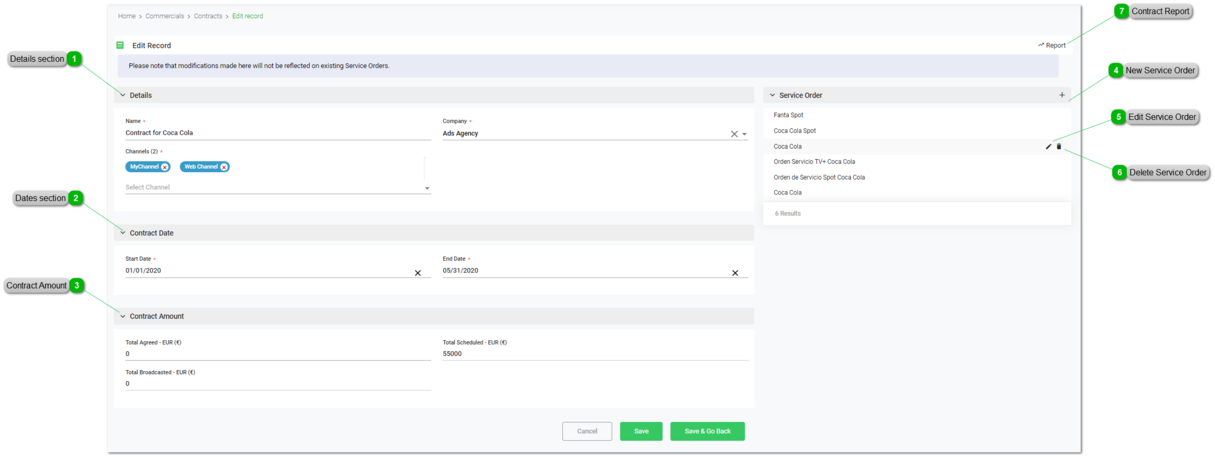The image size is (1215, 457).
Task: Clear the Company selection
Action: (733, 134)
